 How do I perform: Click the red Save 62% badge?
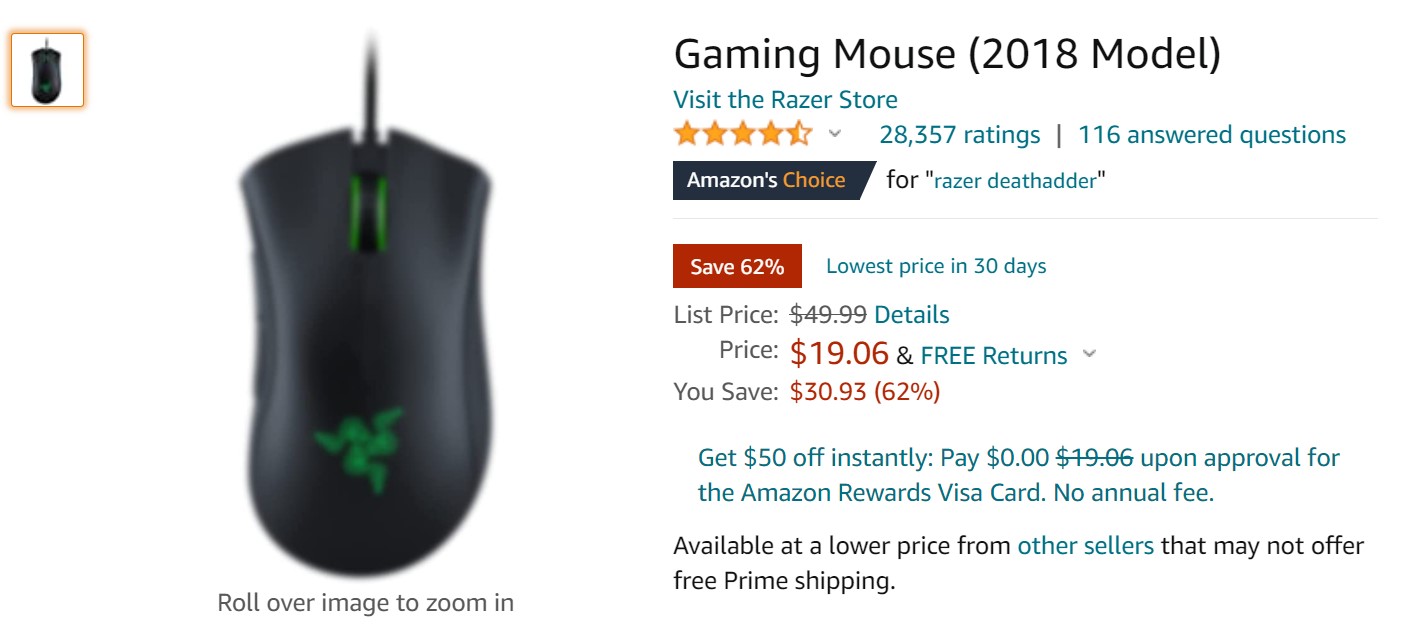click(x=737, y=267)
